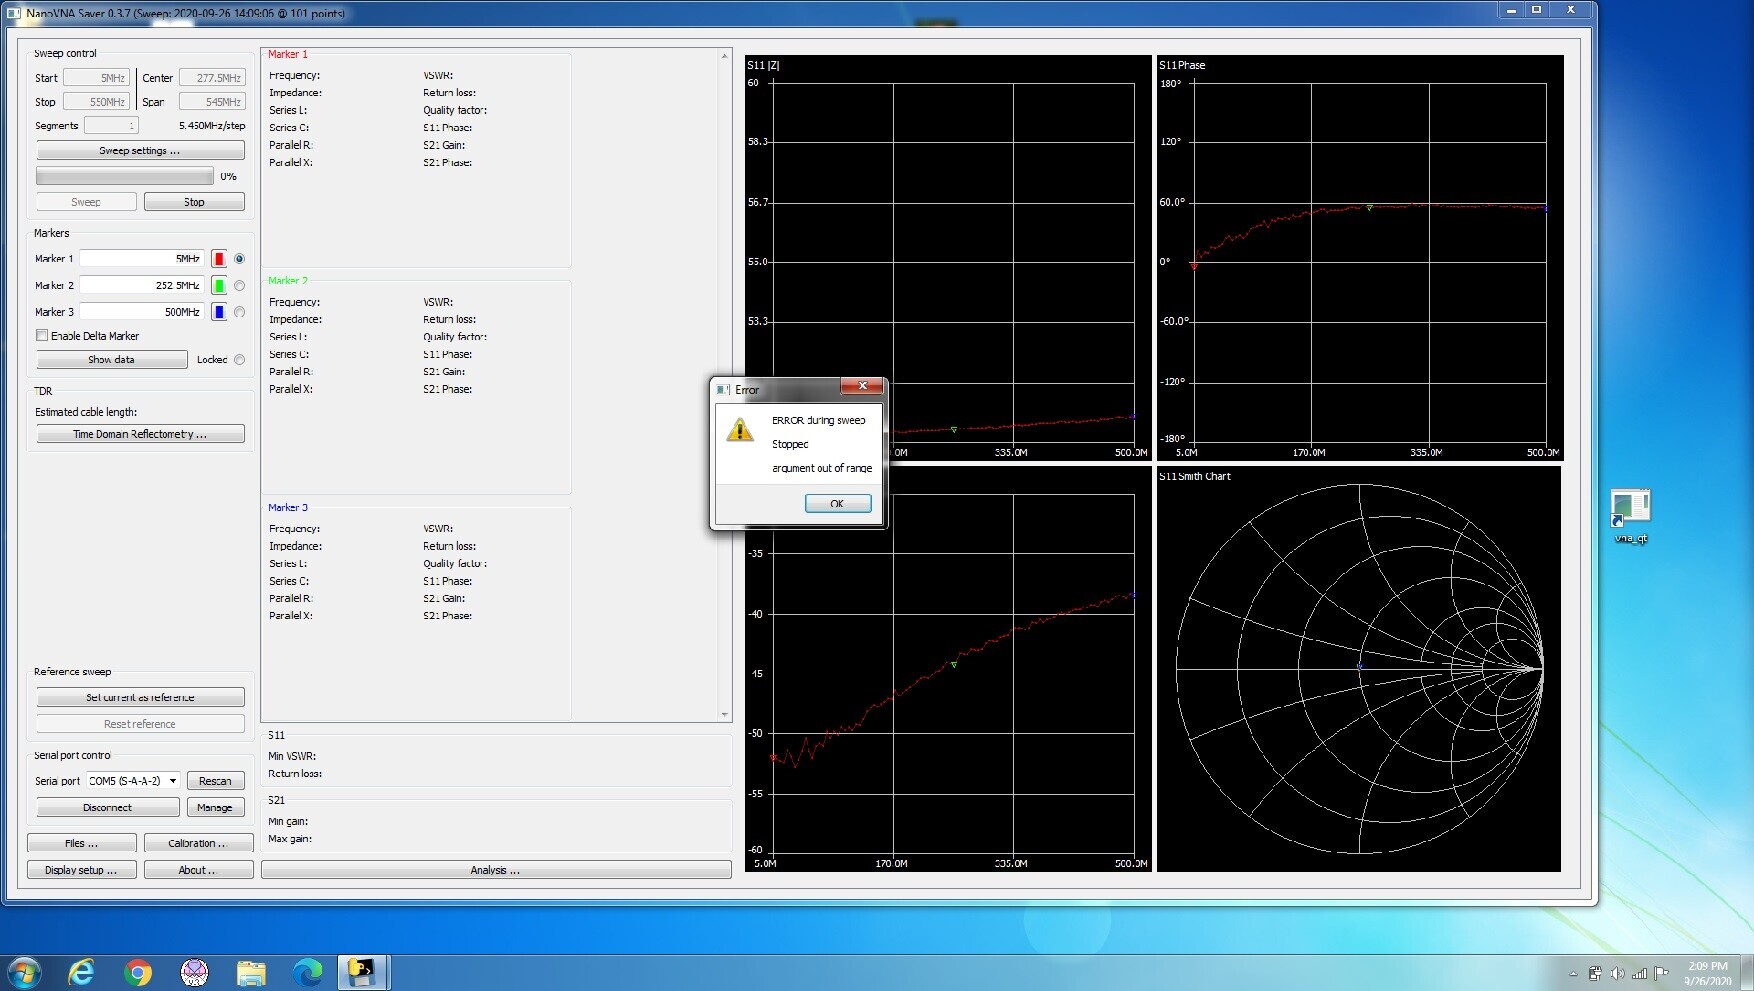This screenshot has width=1754, height=991.
Task: Click the marker panel scrollbar down arrow
Action: tap(725, 714)
